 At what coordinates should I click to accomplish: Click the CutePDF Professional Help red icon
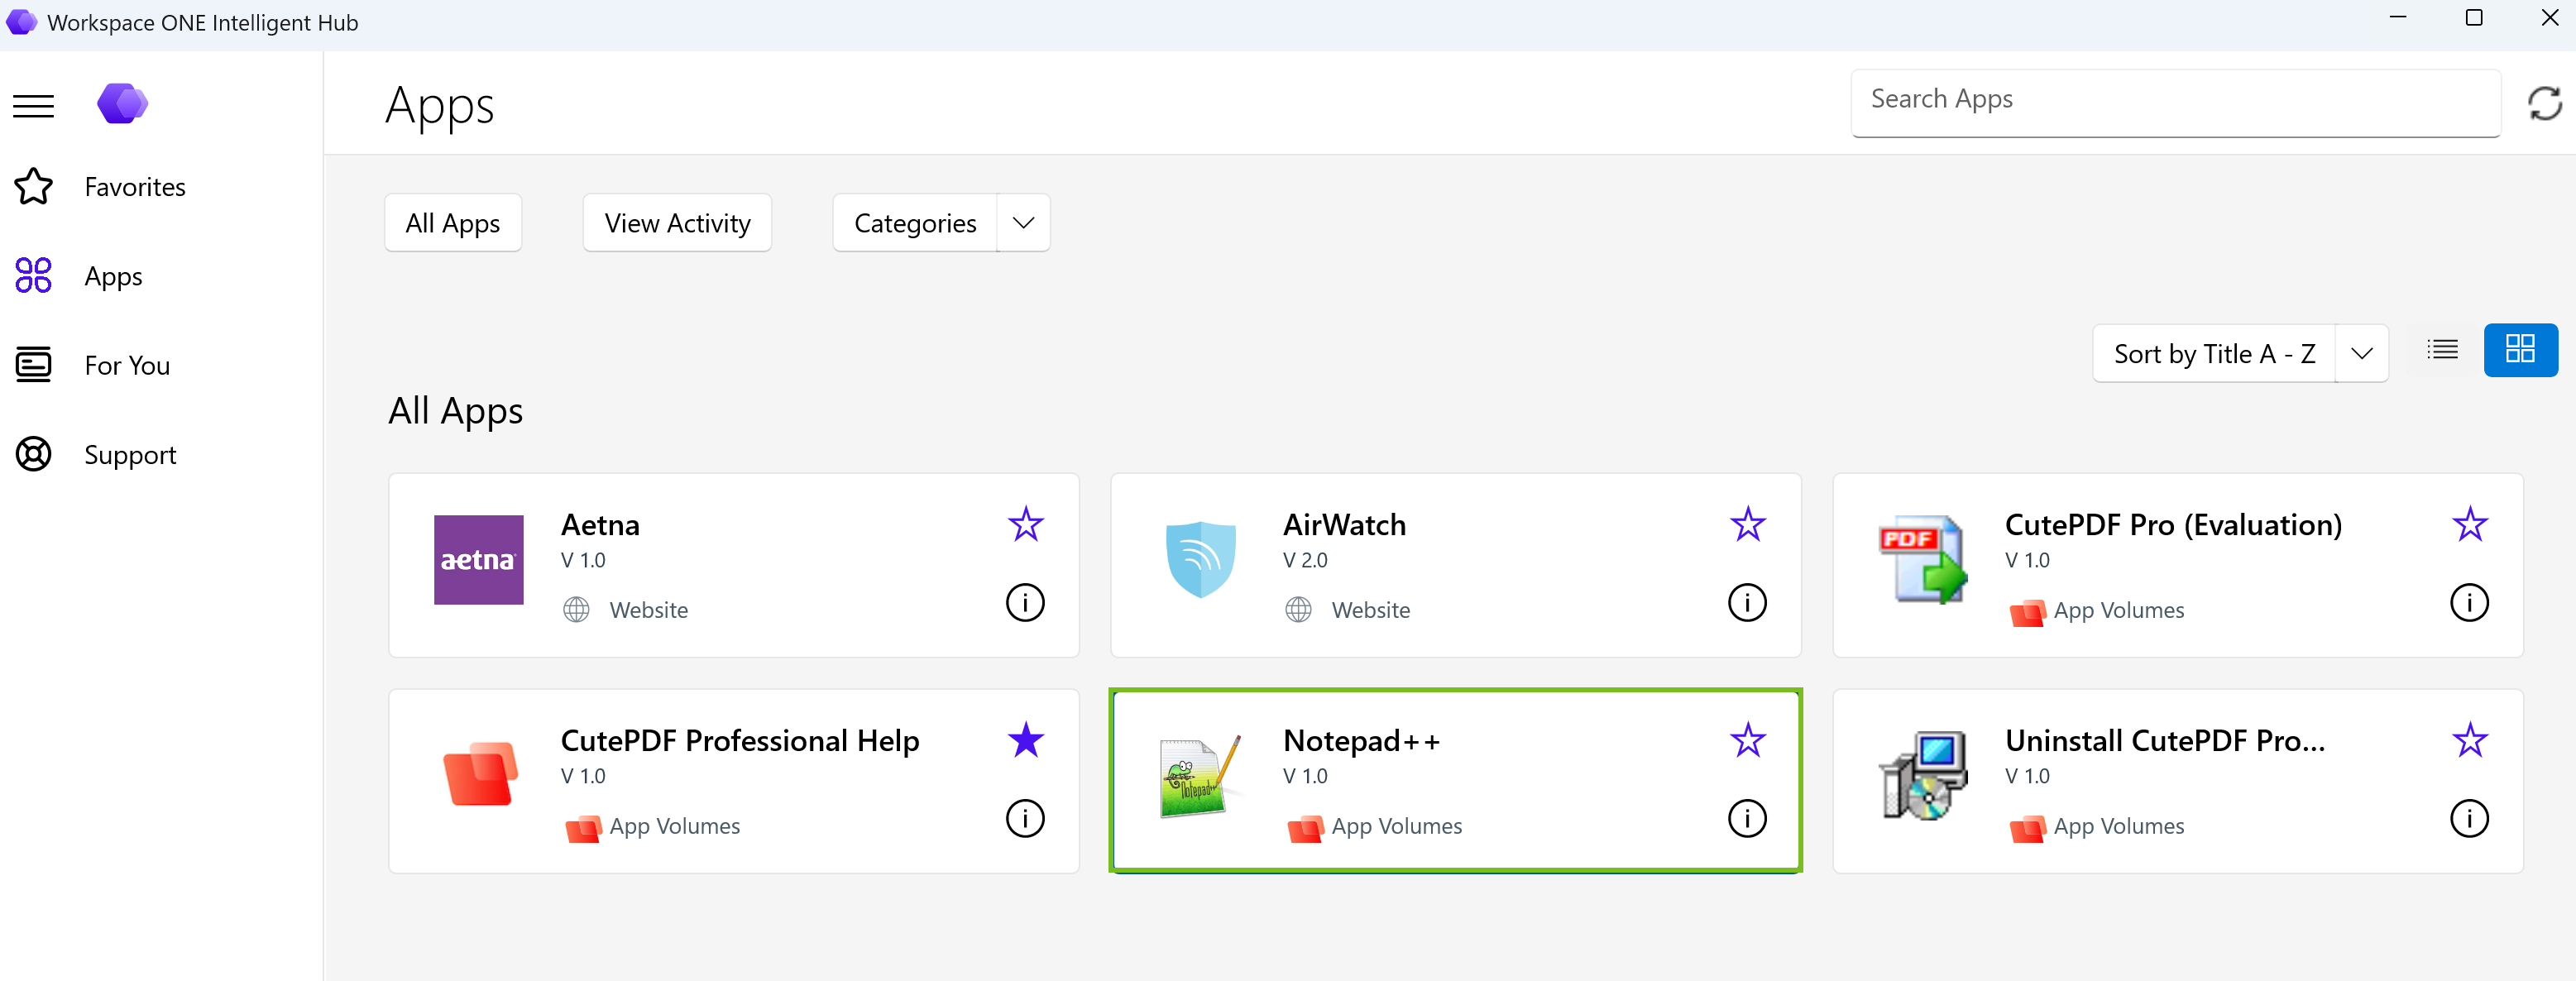pyautogui.click(x=480, y=774)
